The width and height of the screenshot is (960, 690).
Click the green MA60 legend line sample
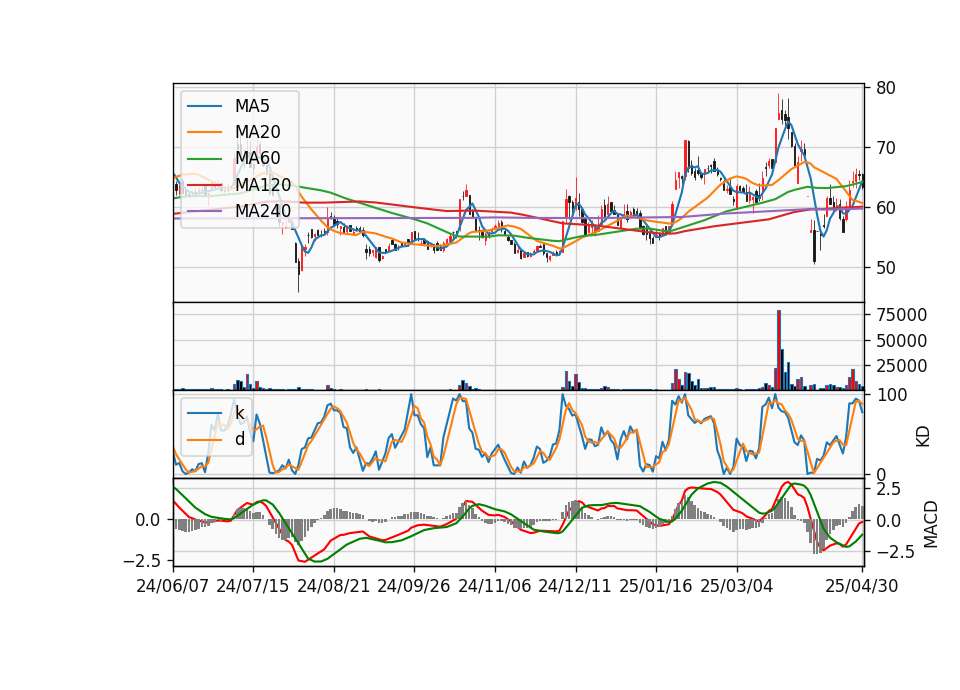tap(204, 159)
